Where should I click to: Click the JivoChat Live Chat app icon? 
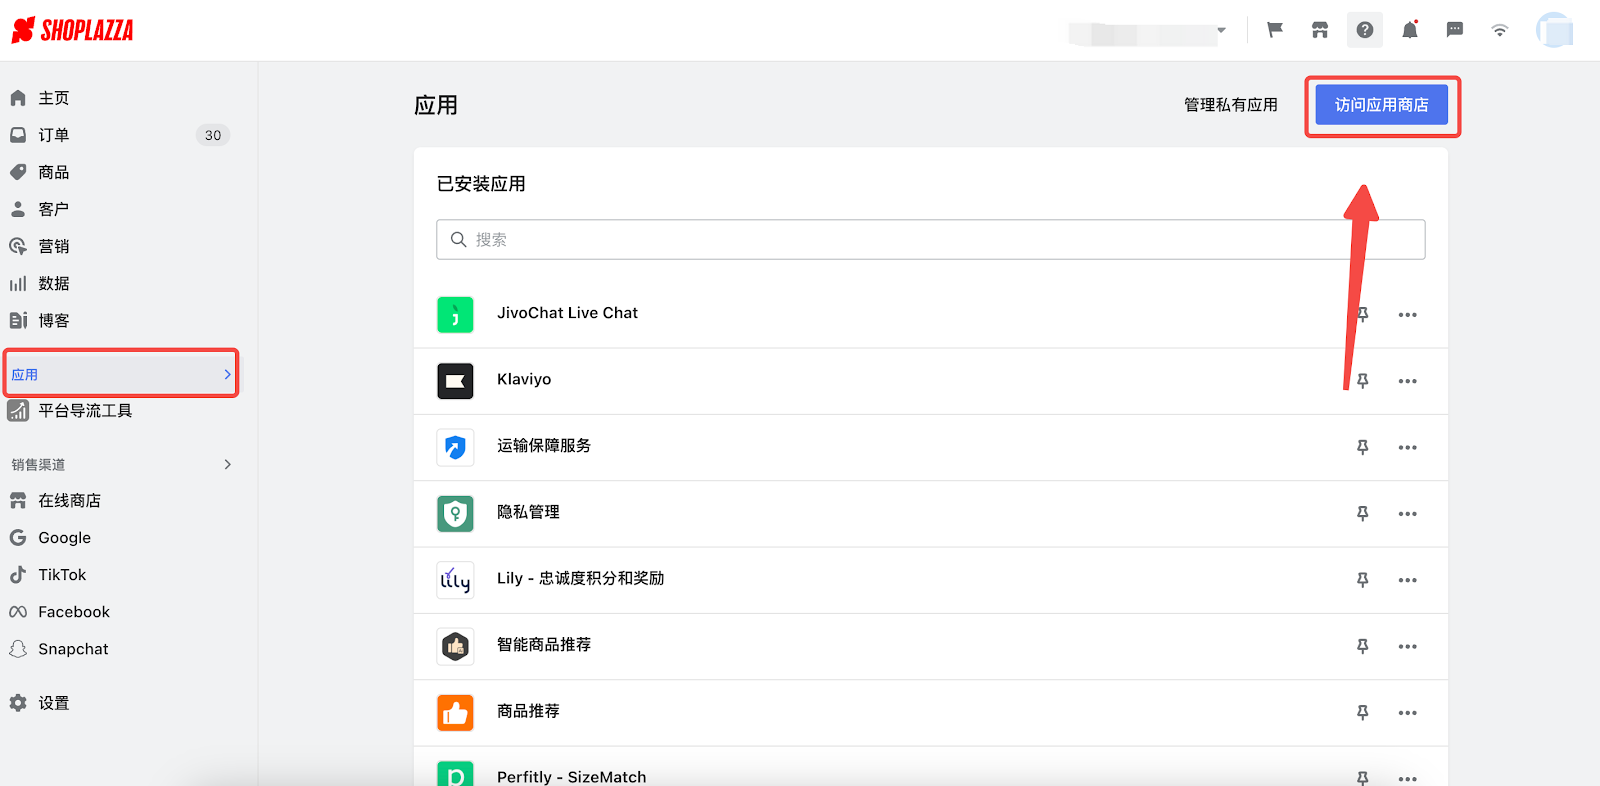(x=455, y=314)
